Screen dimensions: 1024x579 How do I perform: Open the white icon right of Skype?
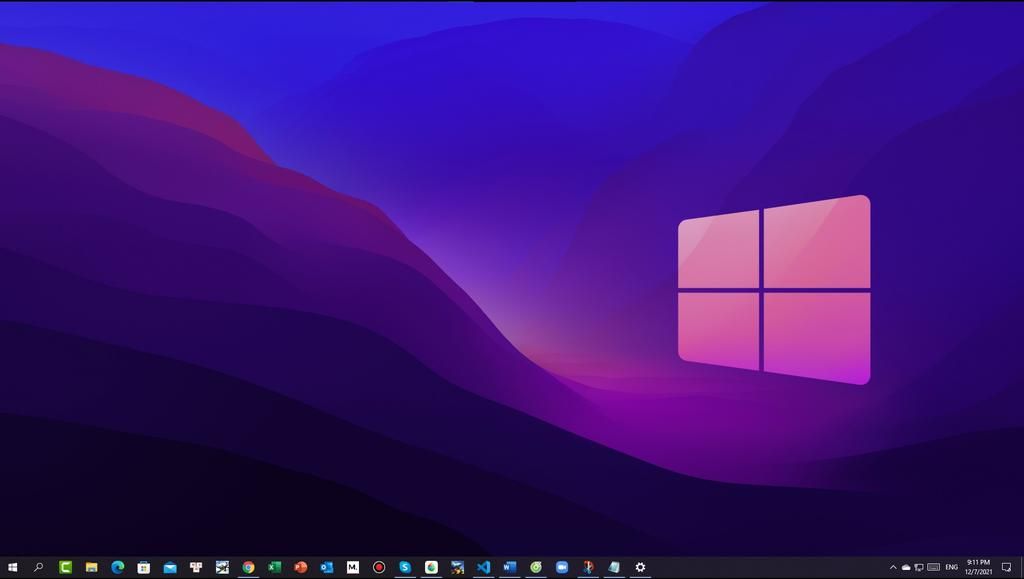(x=431, y=567)
